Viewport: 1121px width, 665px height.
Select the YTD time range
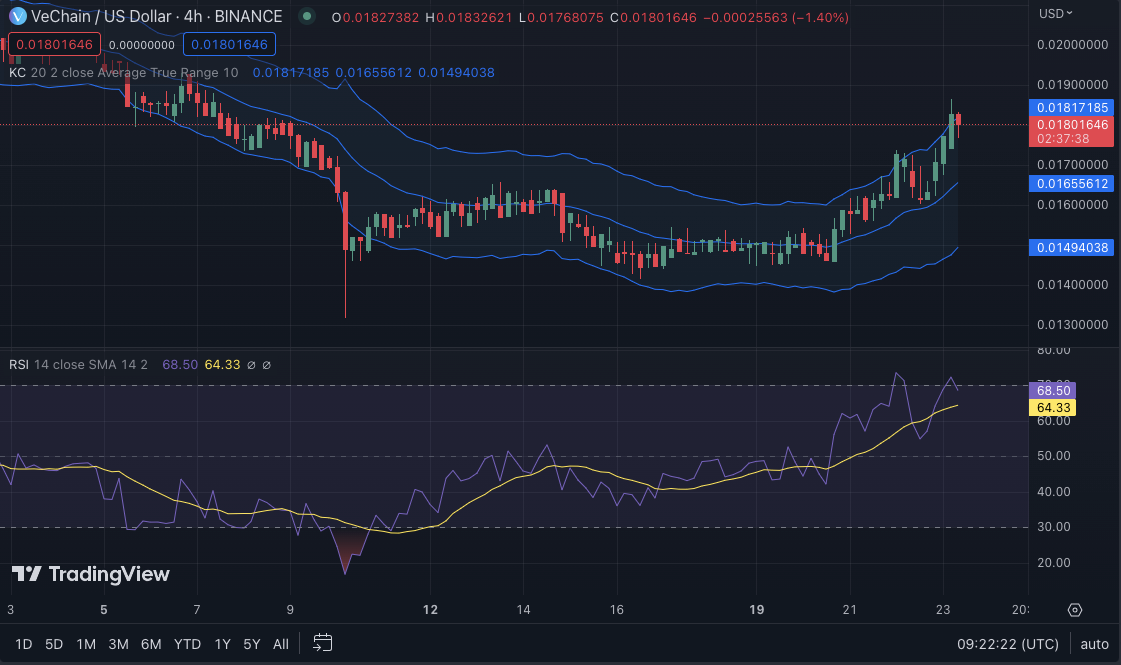(x=187, y=644)
